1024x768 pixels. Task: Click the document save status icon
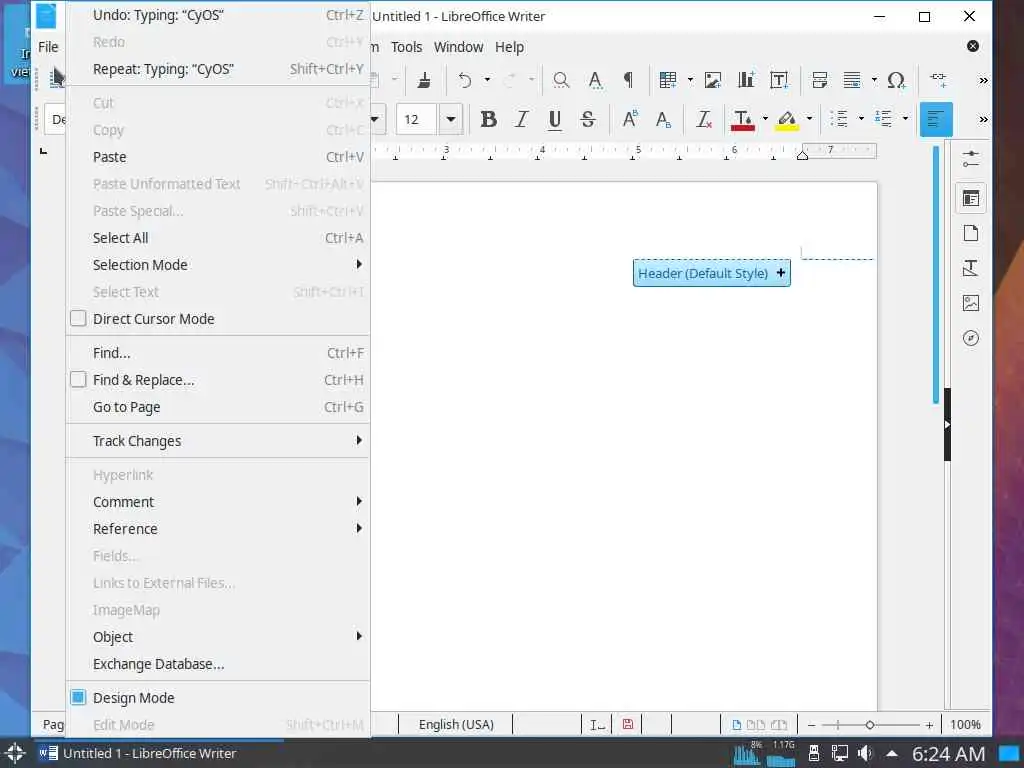click(628, 724)
